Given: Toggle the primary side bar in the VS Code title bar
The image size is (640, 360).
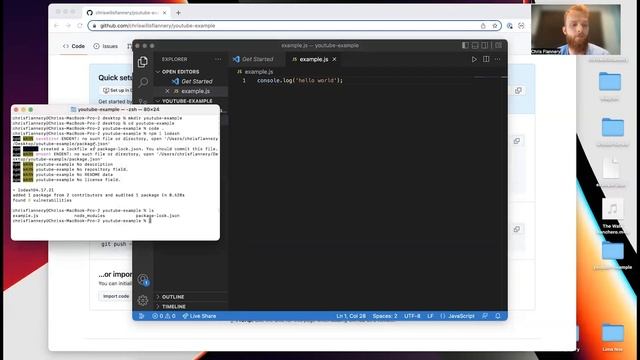Looking at the screenshot, I should click(x=465, y=45).
